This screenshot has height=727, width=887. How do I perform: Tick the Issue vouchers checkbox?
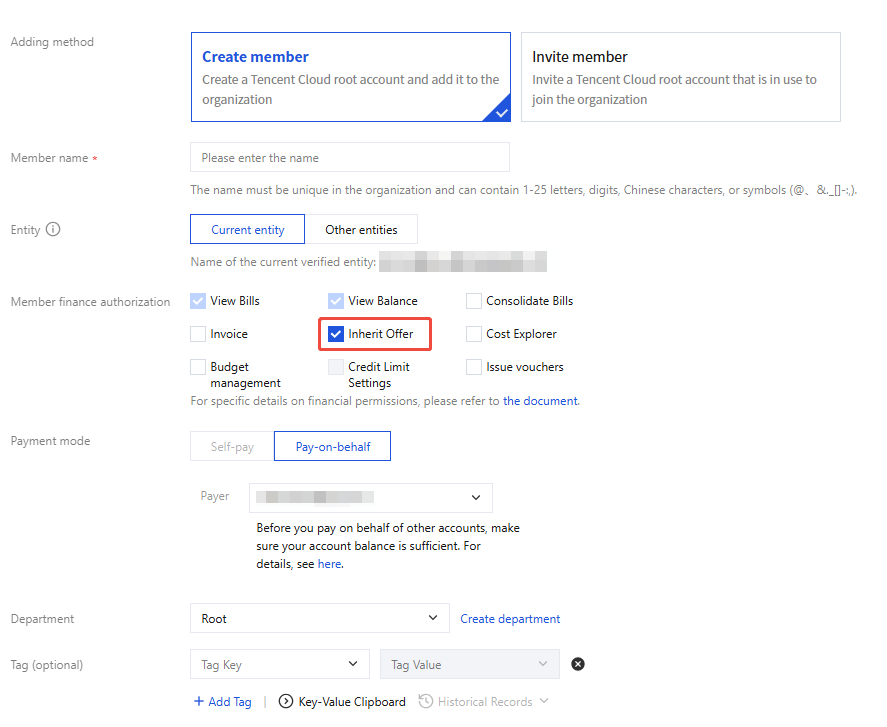474,367
